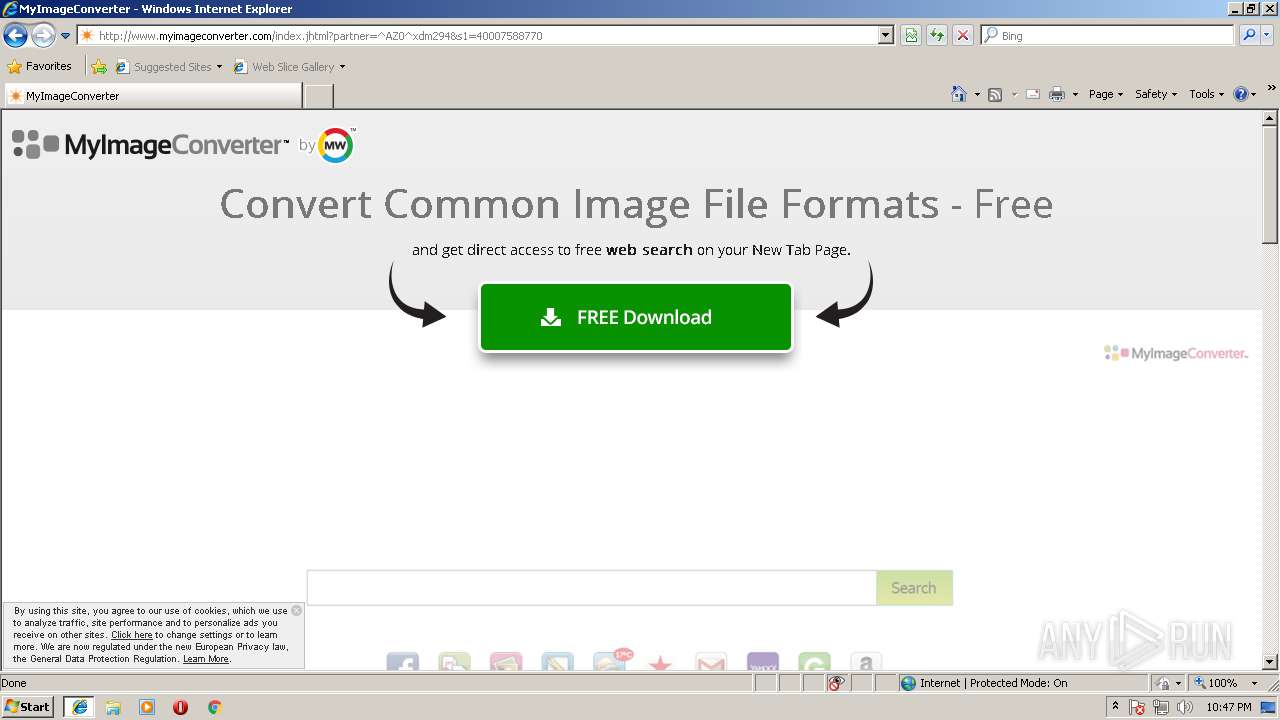
Task: Click the Yahoo shortcut icon
Action: pos(763,662)
